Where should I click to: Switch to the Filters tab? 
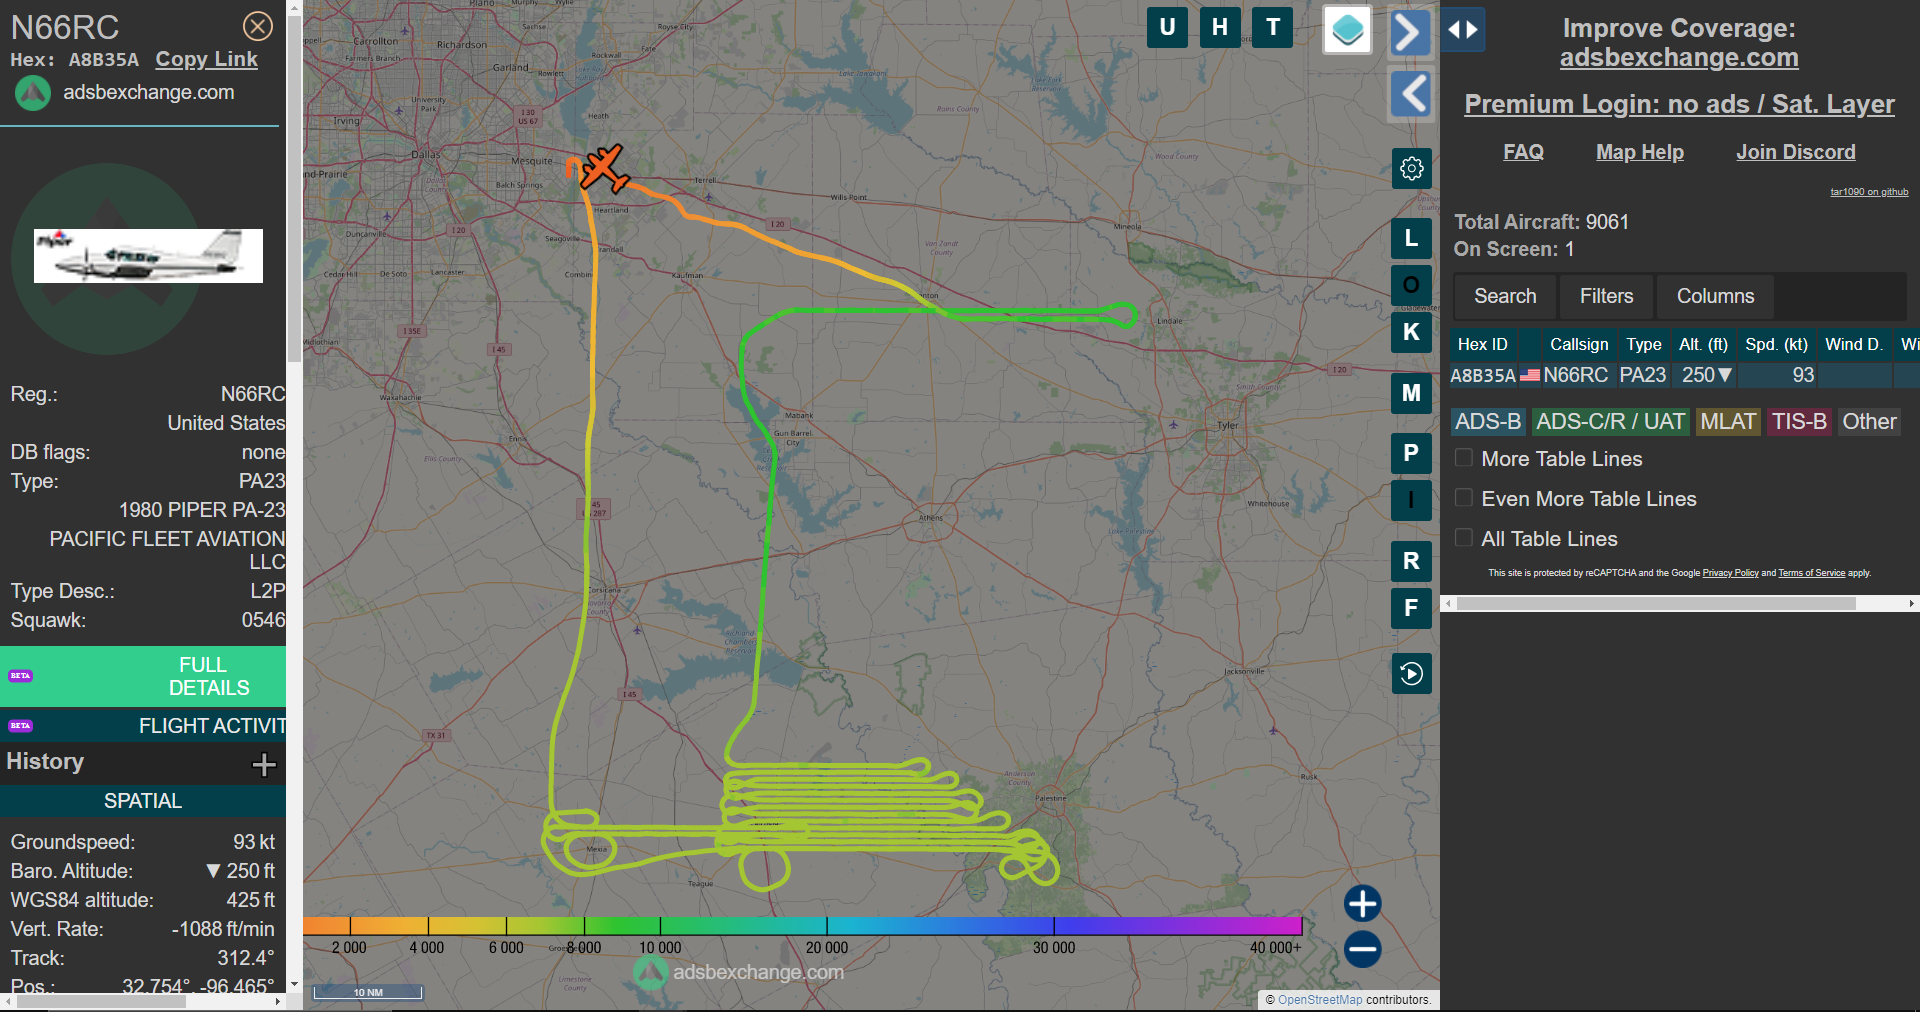point(1606,296)
